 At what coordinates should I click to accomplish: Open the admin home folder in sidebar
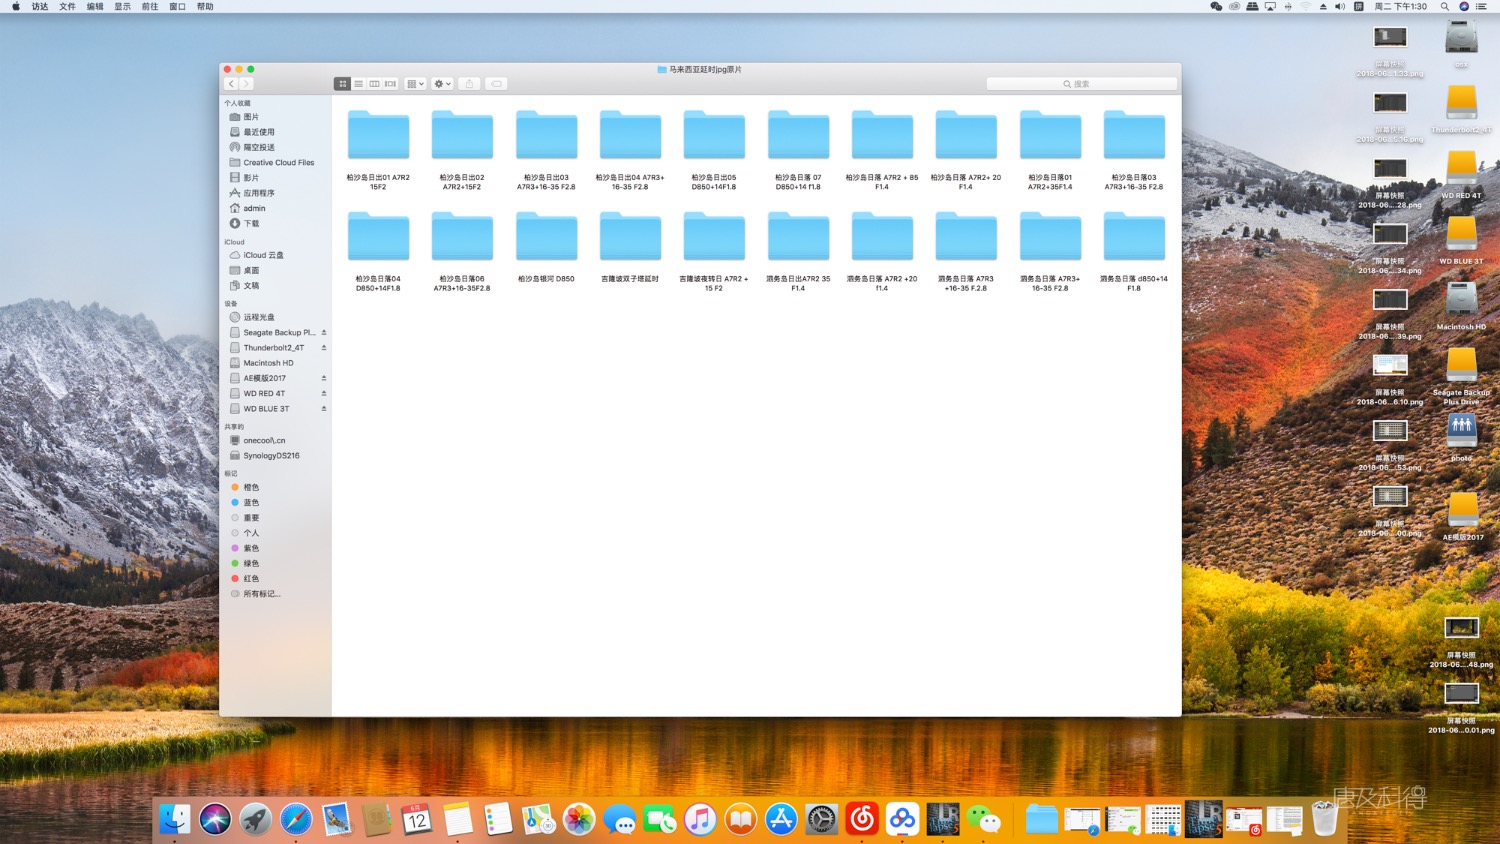coord(254,208)
